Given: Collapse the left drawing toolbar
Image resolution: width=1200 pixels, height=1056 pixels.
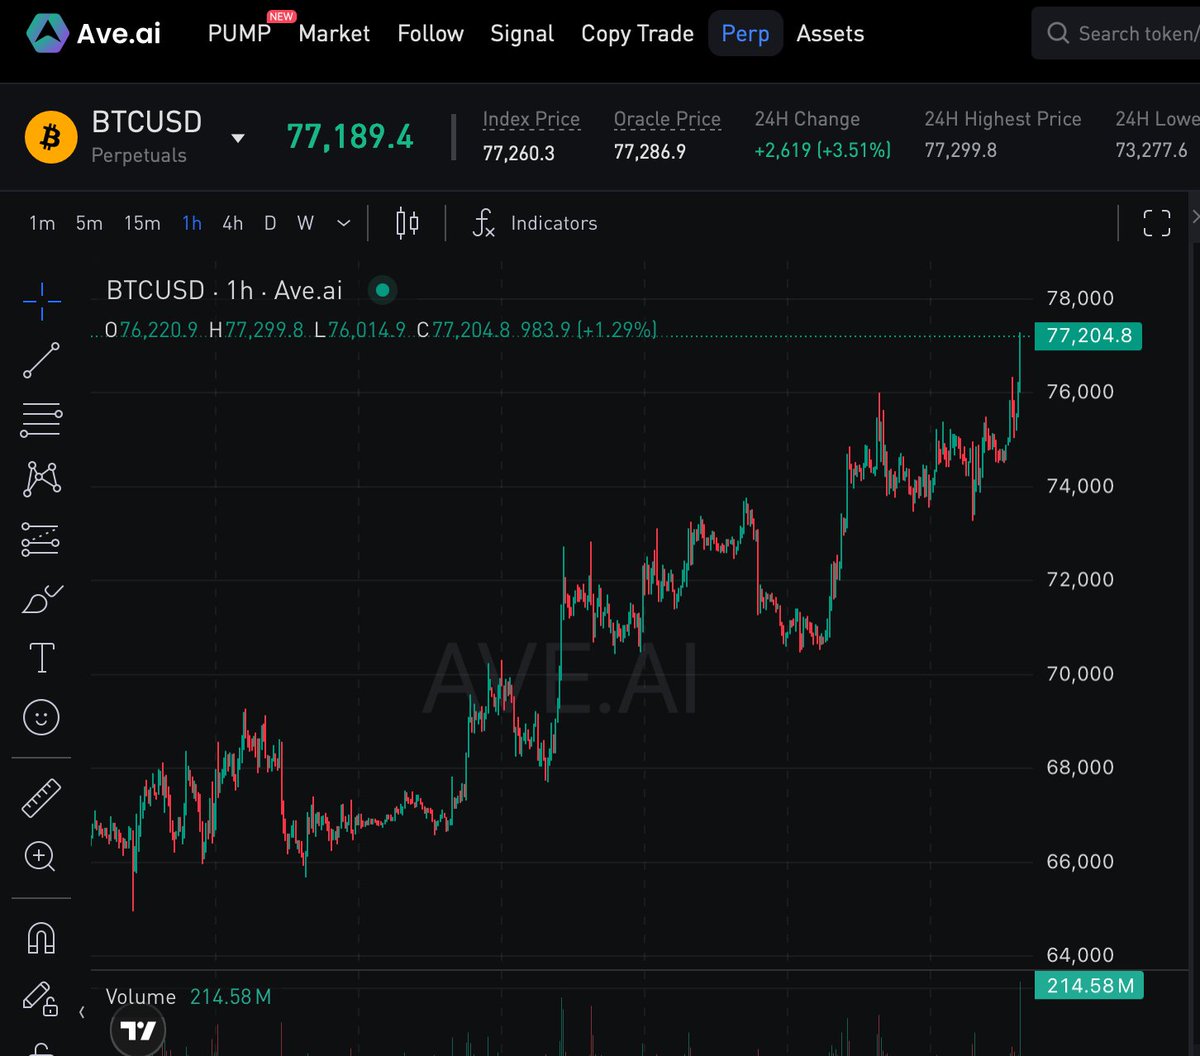Looking at the screenshot, I should pos(81,1012).
